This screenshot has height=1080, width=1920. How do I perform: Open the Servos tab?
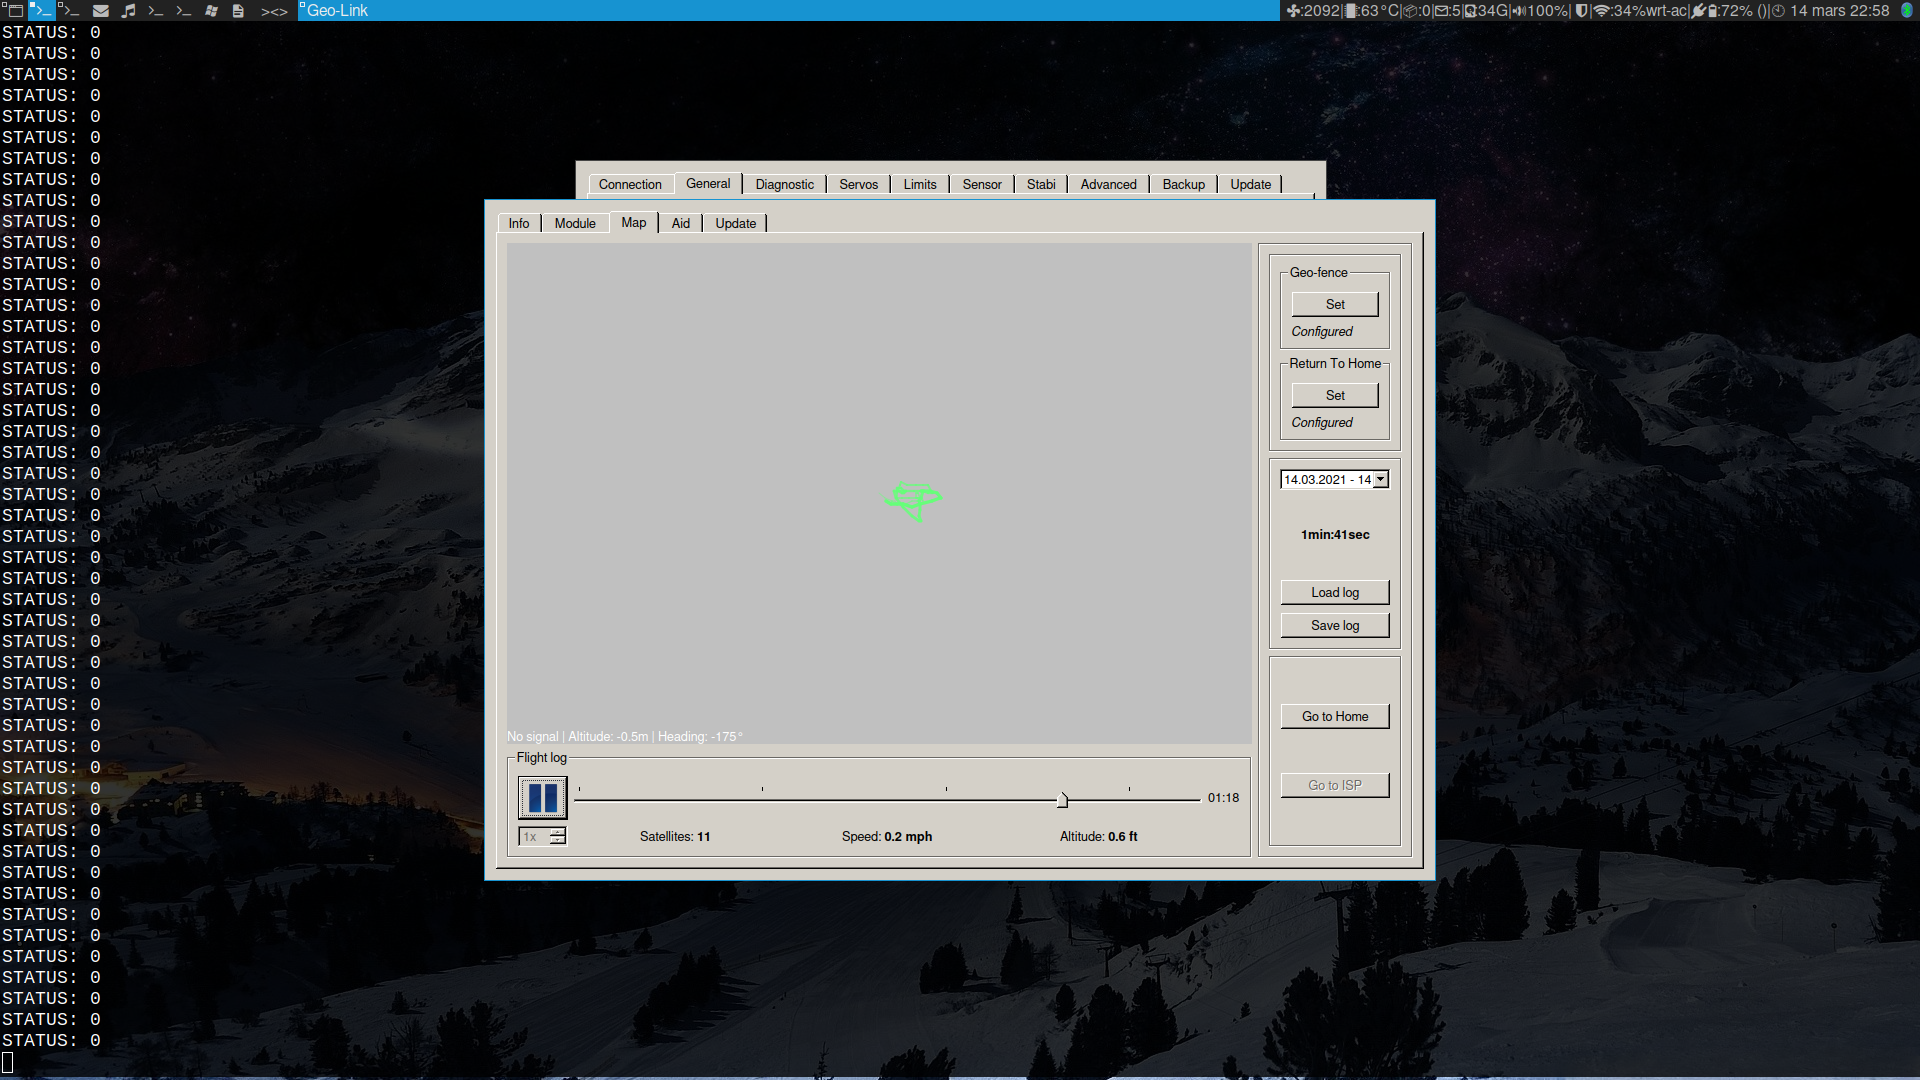pos(858,184)
